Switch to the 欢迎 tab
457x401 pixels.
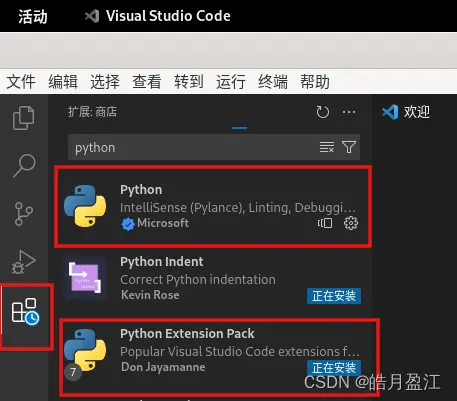[406, 112]
